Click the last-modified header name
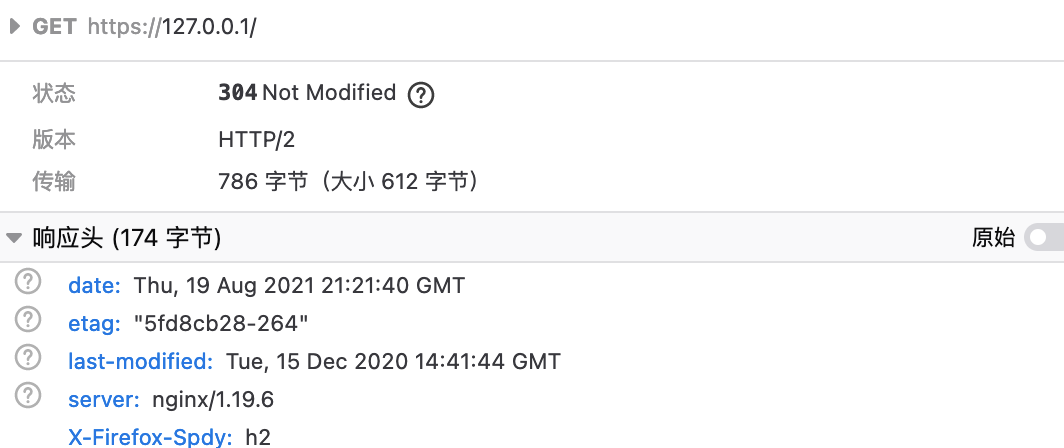The height and width of the screenshot is (448, 1064). pyautogui.click(x=141, y=361)
